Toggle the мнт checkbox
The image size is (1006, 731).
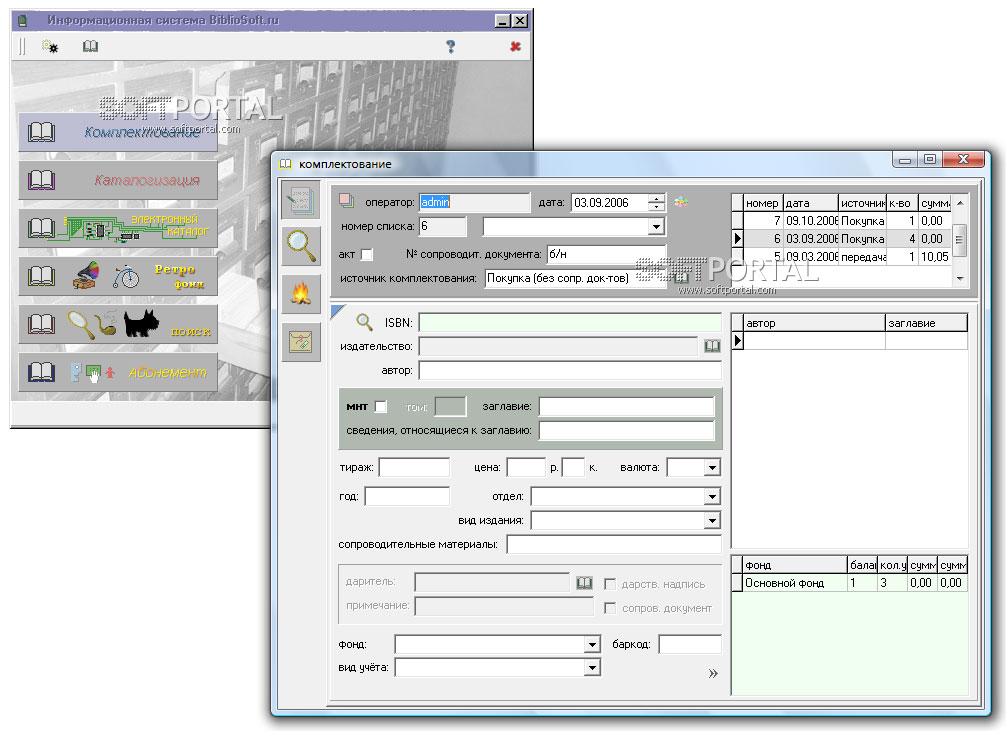[380, 406]
